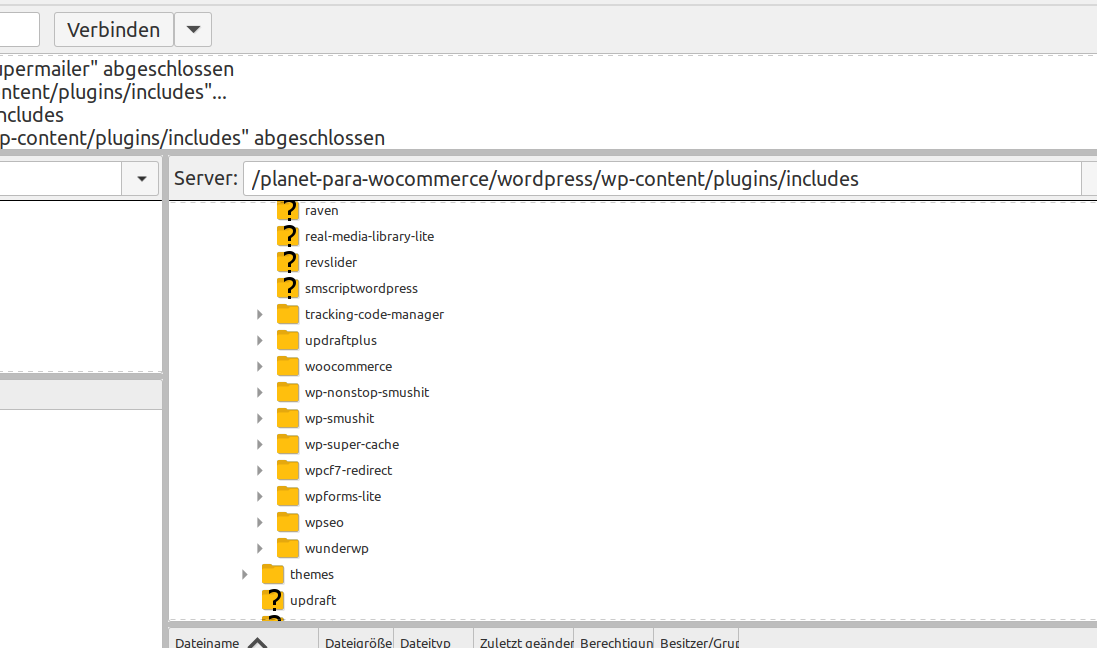Select the raven folder name

[321, 210]
